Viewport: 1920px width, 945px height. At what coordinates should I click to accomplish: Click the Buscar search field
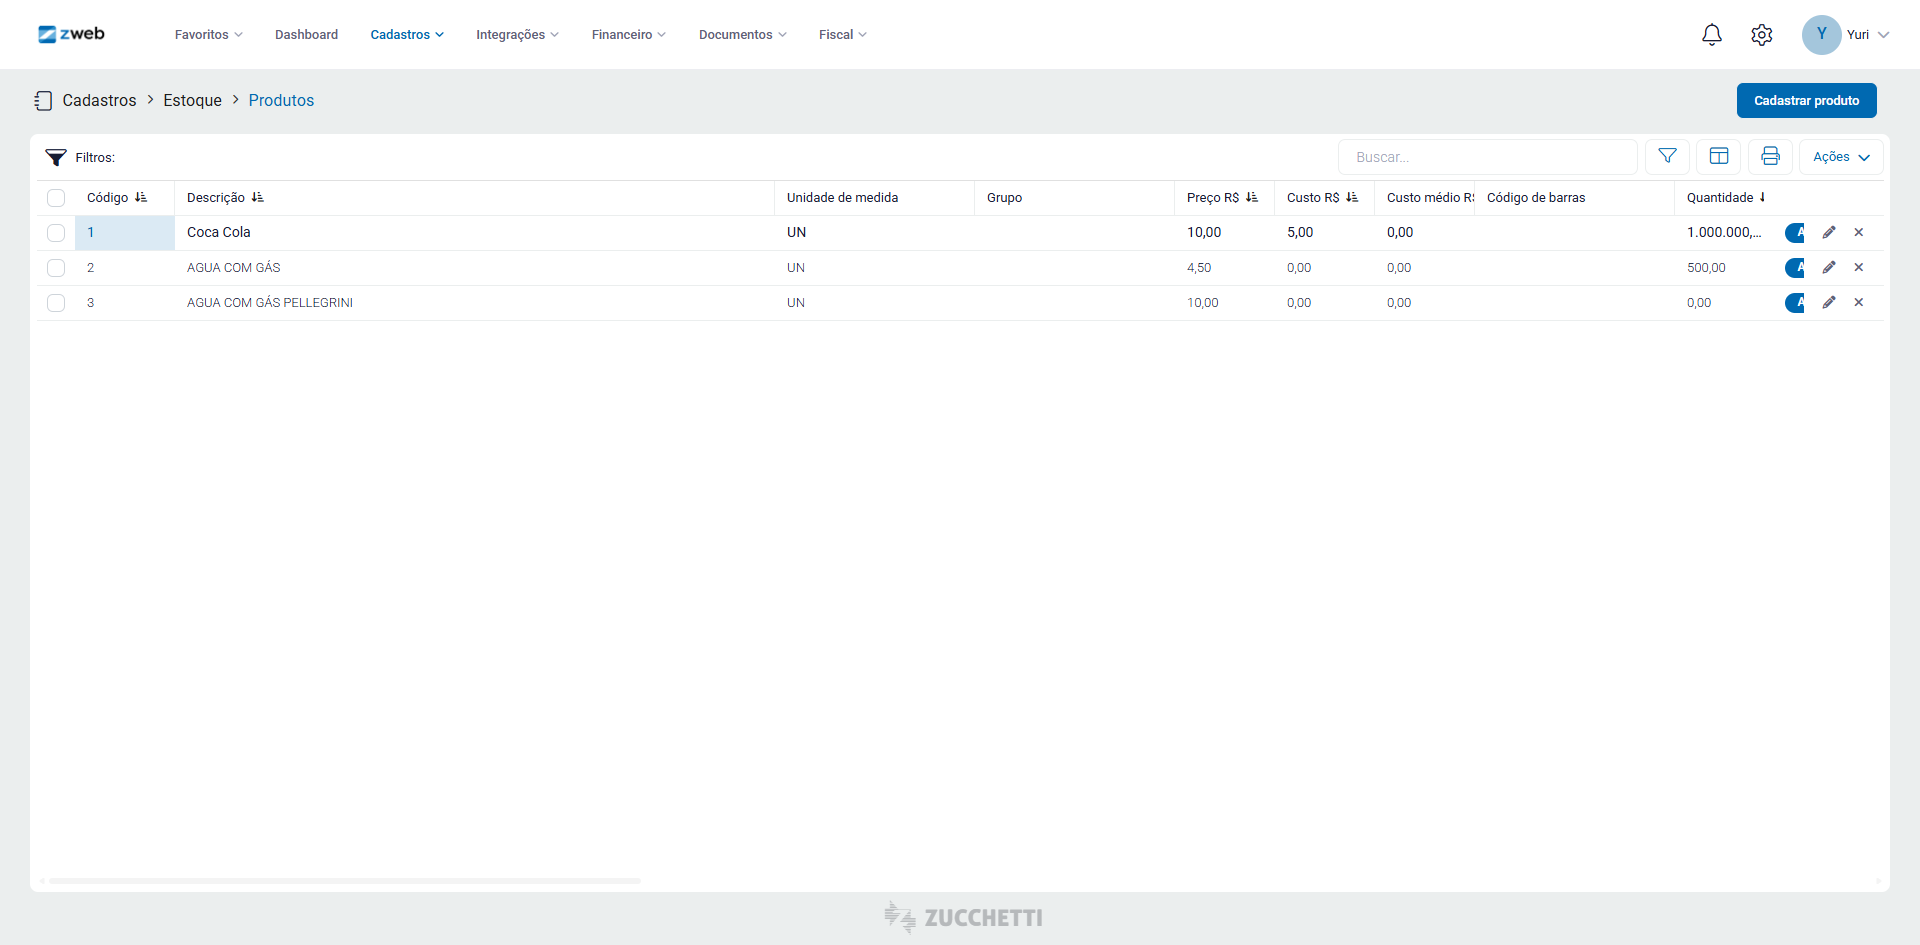[1487, 157]
